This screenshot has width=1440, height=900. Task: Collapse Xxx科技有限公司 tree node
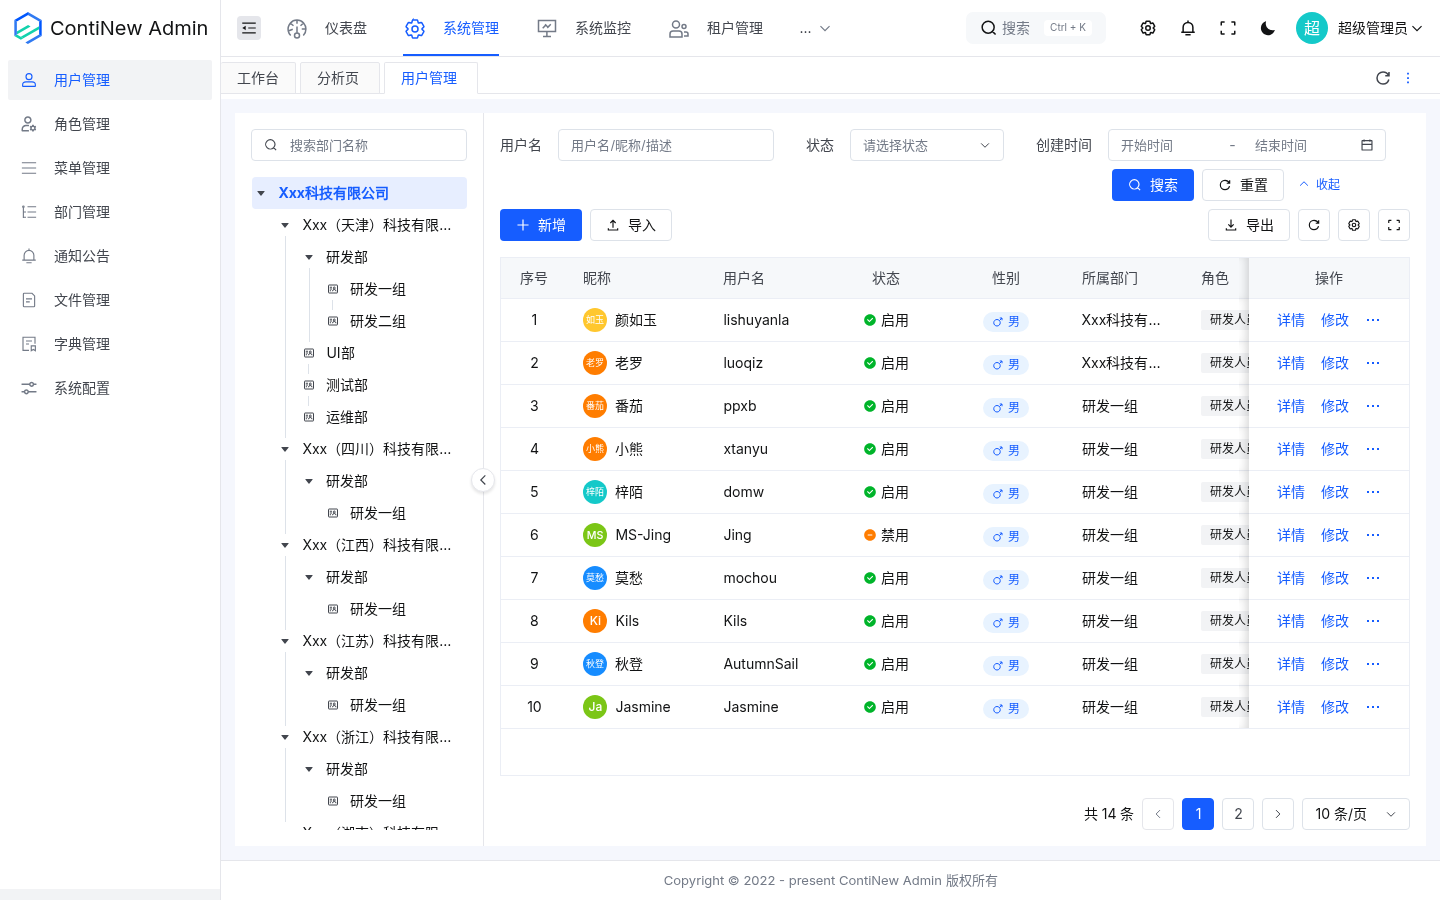(x=261, y=193)
